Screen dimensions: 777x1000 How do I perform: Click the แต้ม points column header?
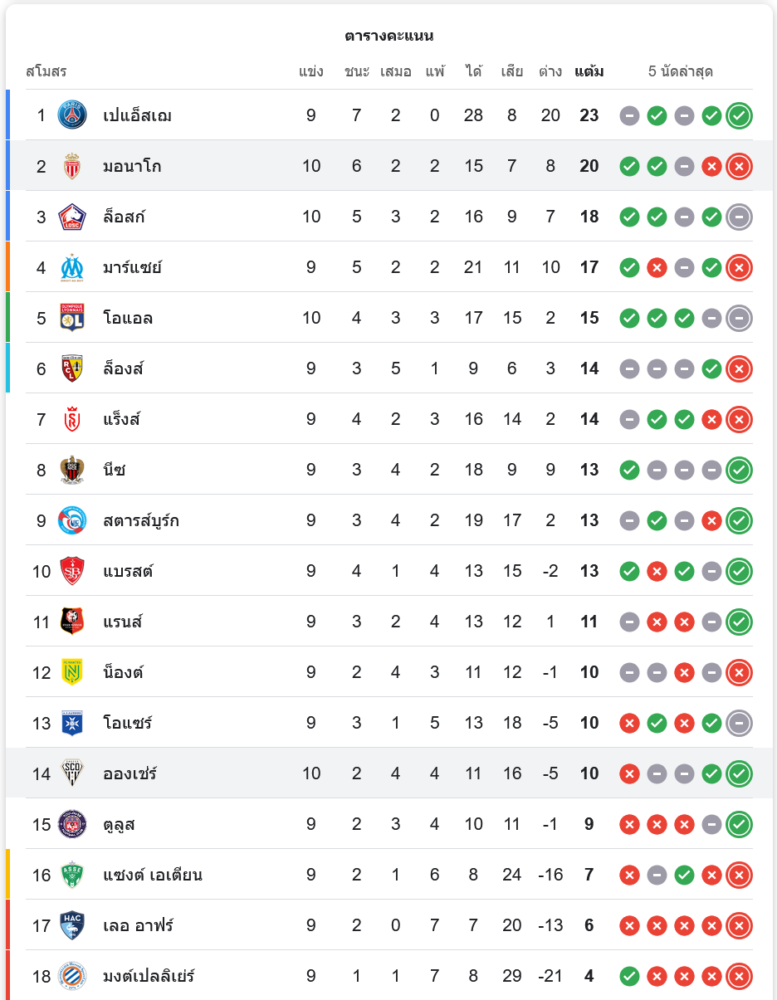point(589,71)
